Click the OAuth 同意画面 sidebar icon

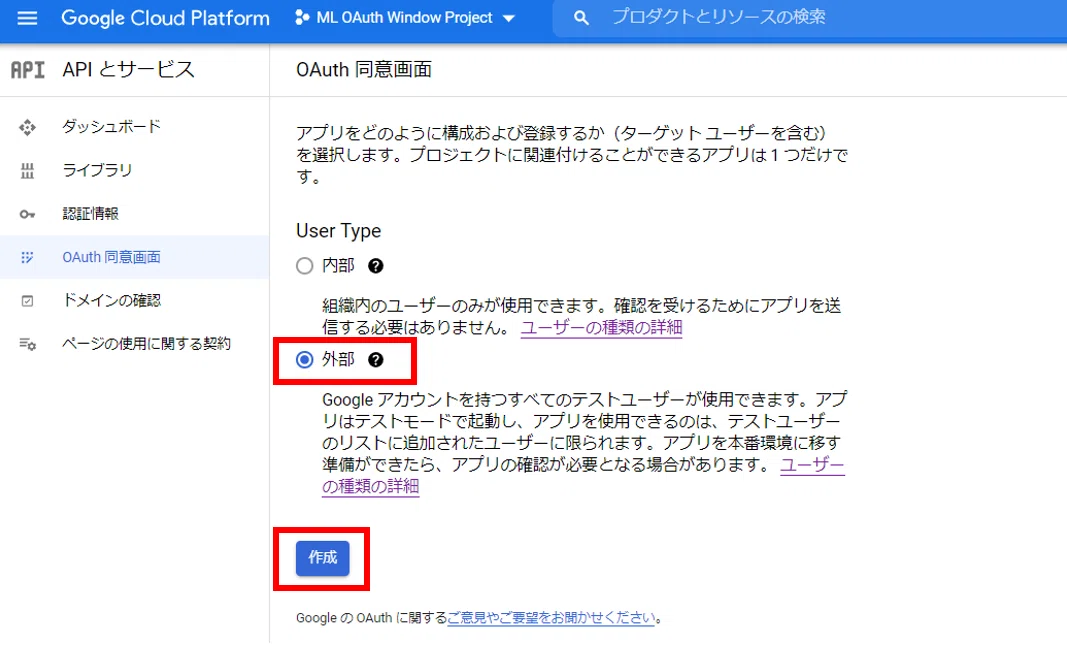(27, 257)
